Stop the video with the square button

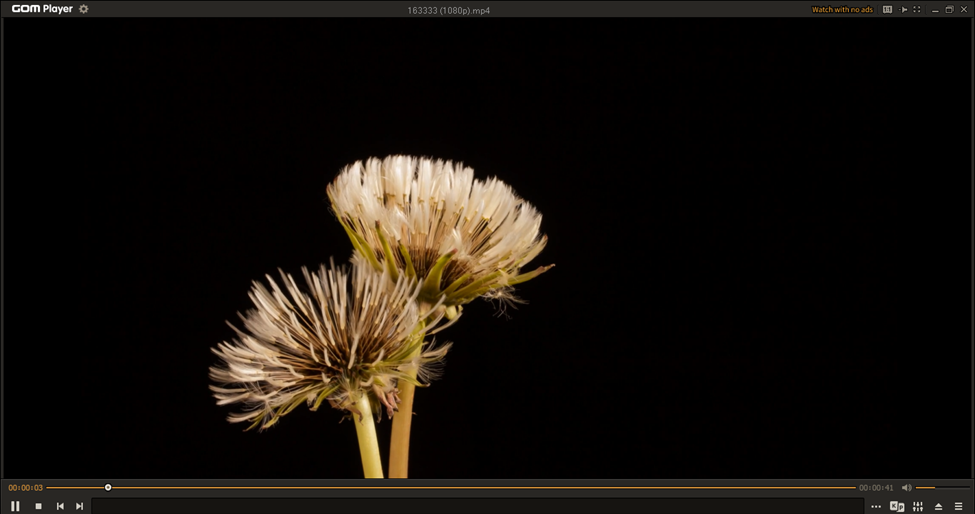coord(39,506)
